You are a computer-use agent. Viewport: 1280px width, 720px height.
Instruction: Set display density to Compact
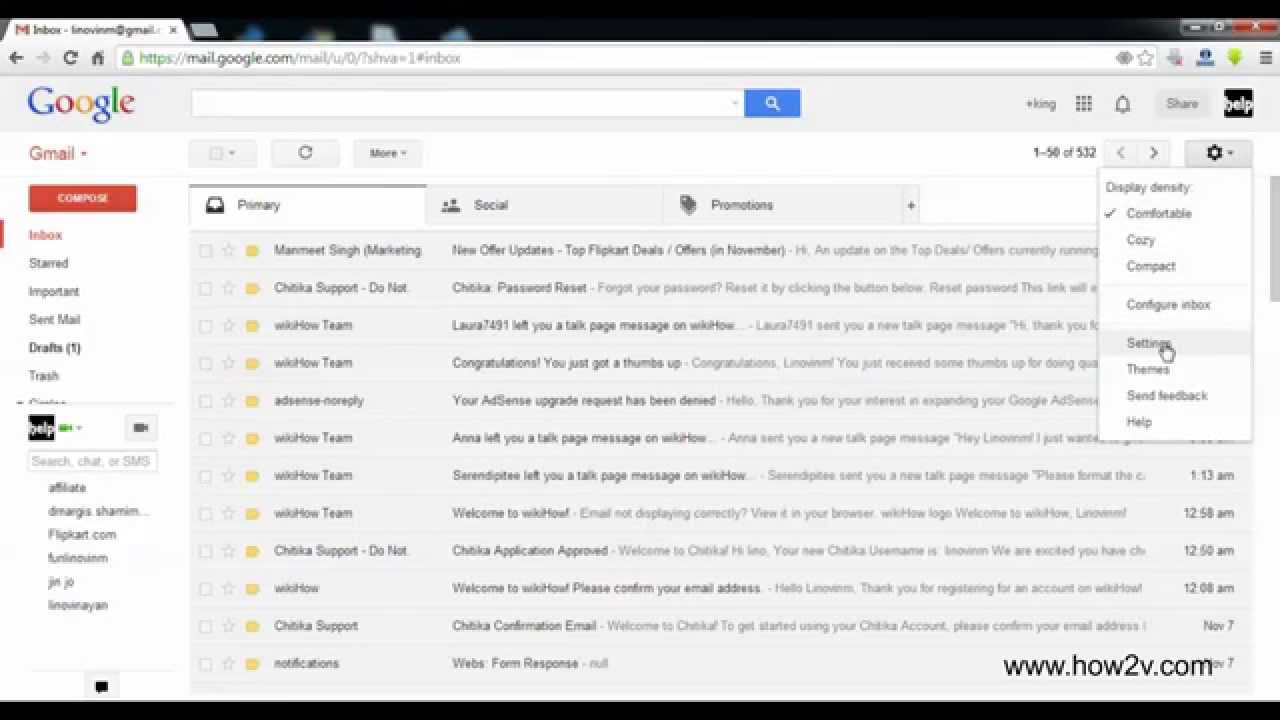pos(1174,266)
